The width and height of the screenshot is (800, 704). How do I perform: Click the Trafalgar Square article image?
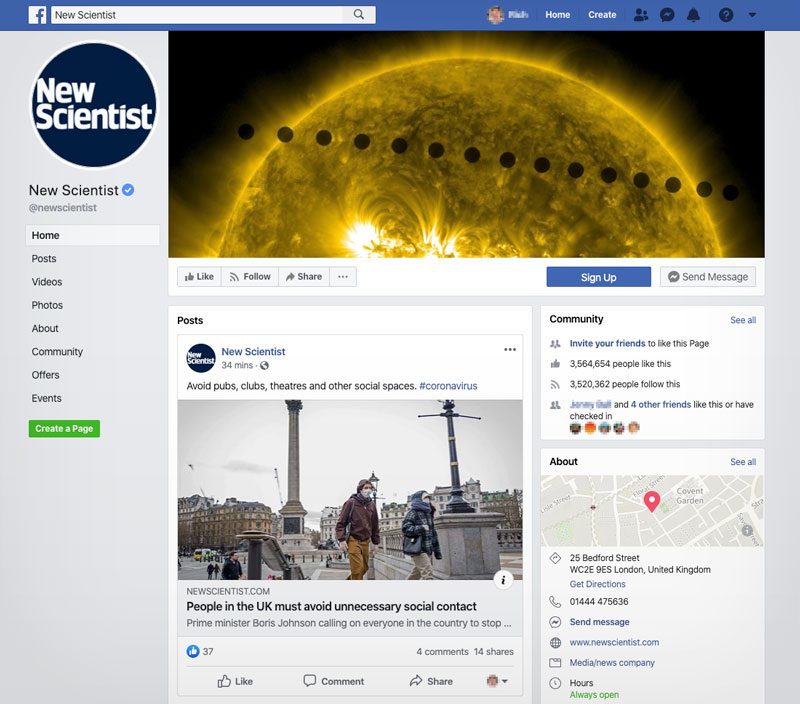[350, 490]
